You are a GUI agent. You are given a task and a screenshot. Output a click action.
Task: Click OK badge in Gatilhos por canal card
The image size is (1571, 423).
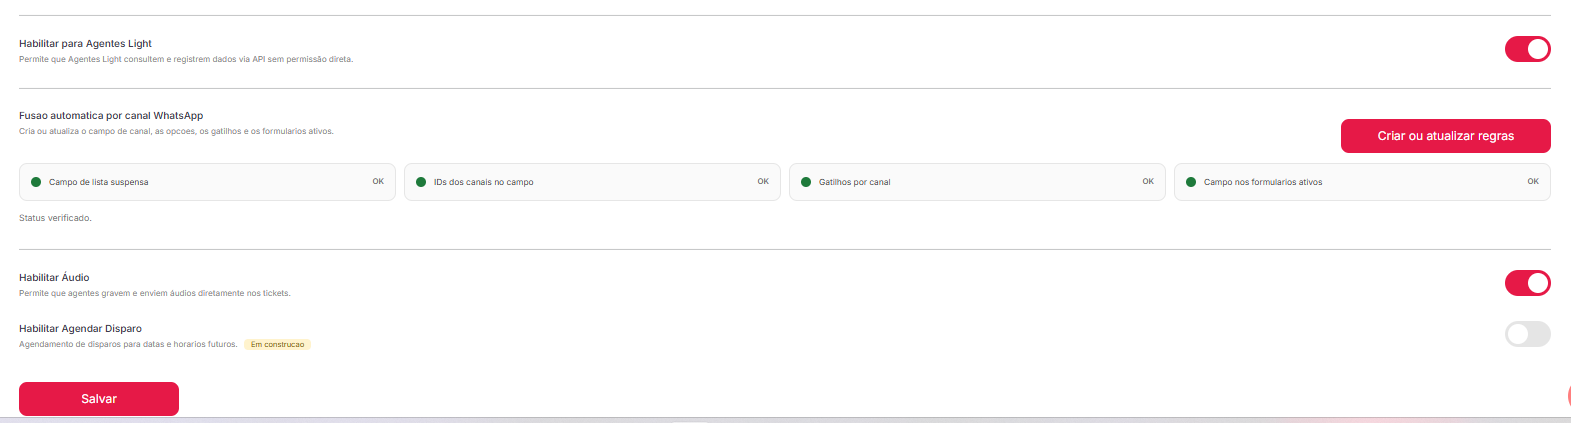(1148, 181)
